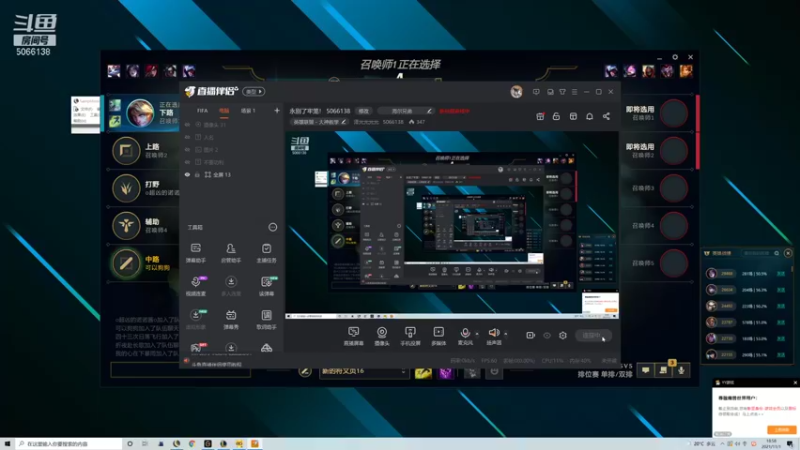Hide the 全屏 13 source
Viewport: 800px width, 450px height.
click(x=187, y=174)
